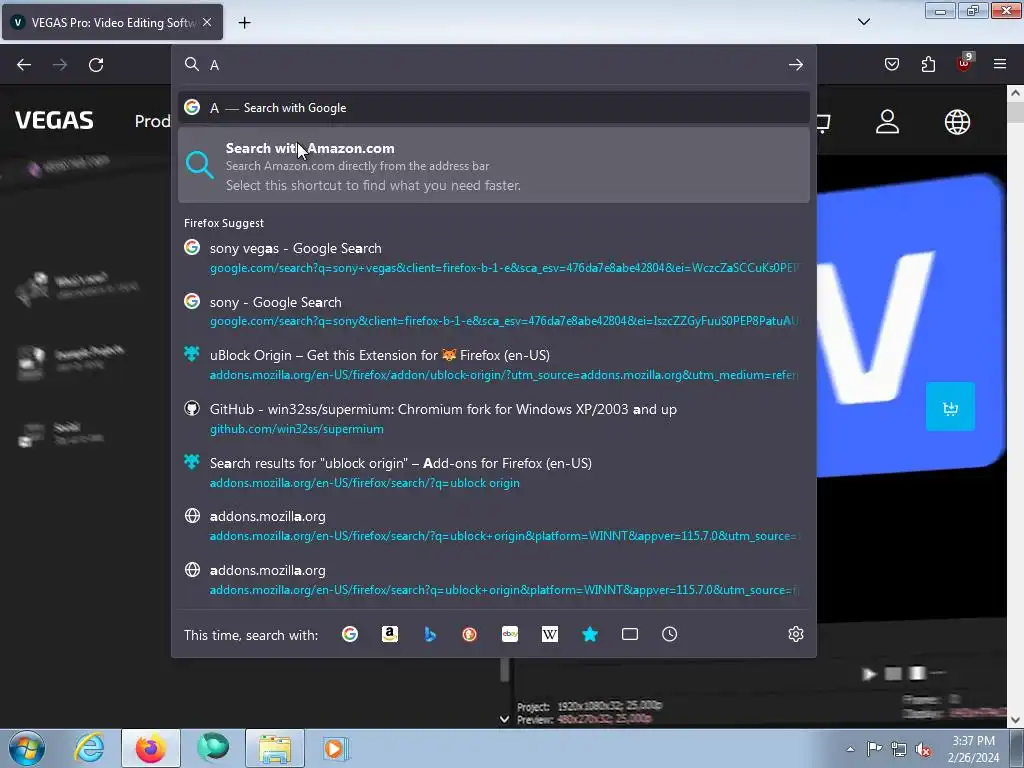Viewport: 1024px width, 768px height.
Task: Open the language globe icon
Action: pos(957,121)
